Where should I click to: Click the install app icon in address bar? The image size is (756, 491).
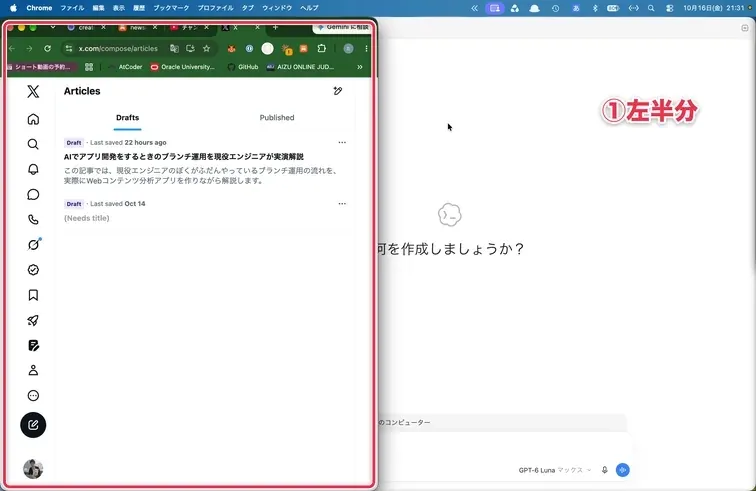190,48
